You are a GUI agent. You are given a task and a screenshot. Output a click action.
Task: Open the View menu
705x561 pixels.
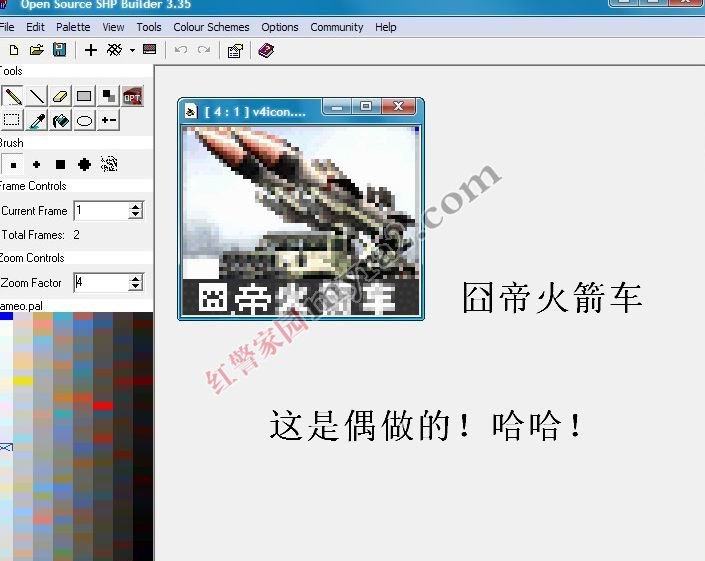tap(113, 27)
